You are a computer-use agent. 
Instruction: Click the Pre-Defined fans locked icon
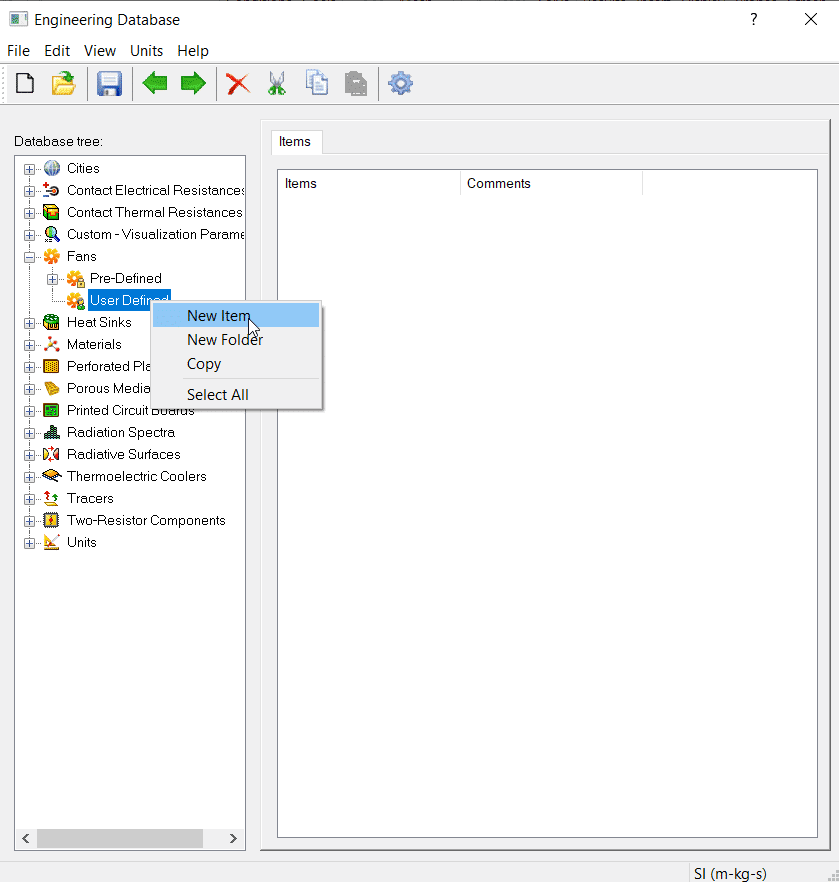[75, 278]
